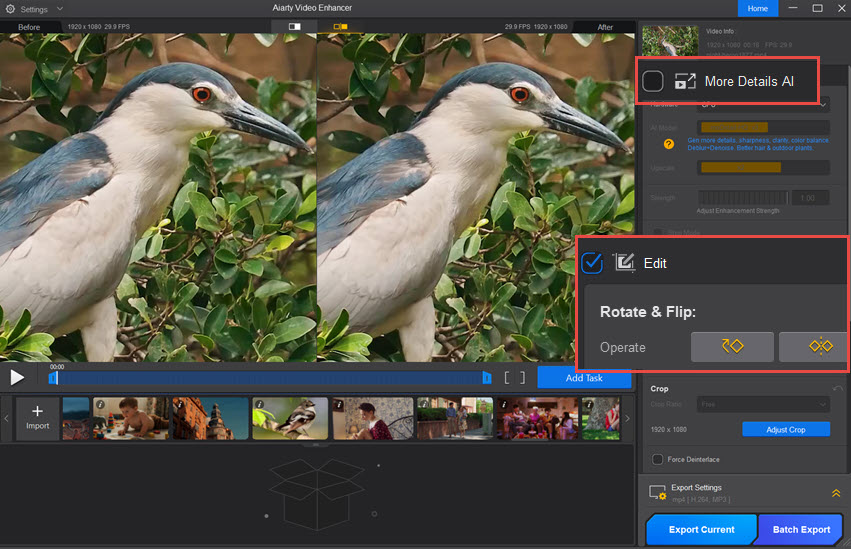Expand the Settings dropdown arrow
Screen dimensions: 851x549
(60, 9)
